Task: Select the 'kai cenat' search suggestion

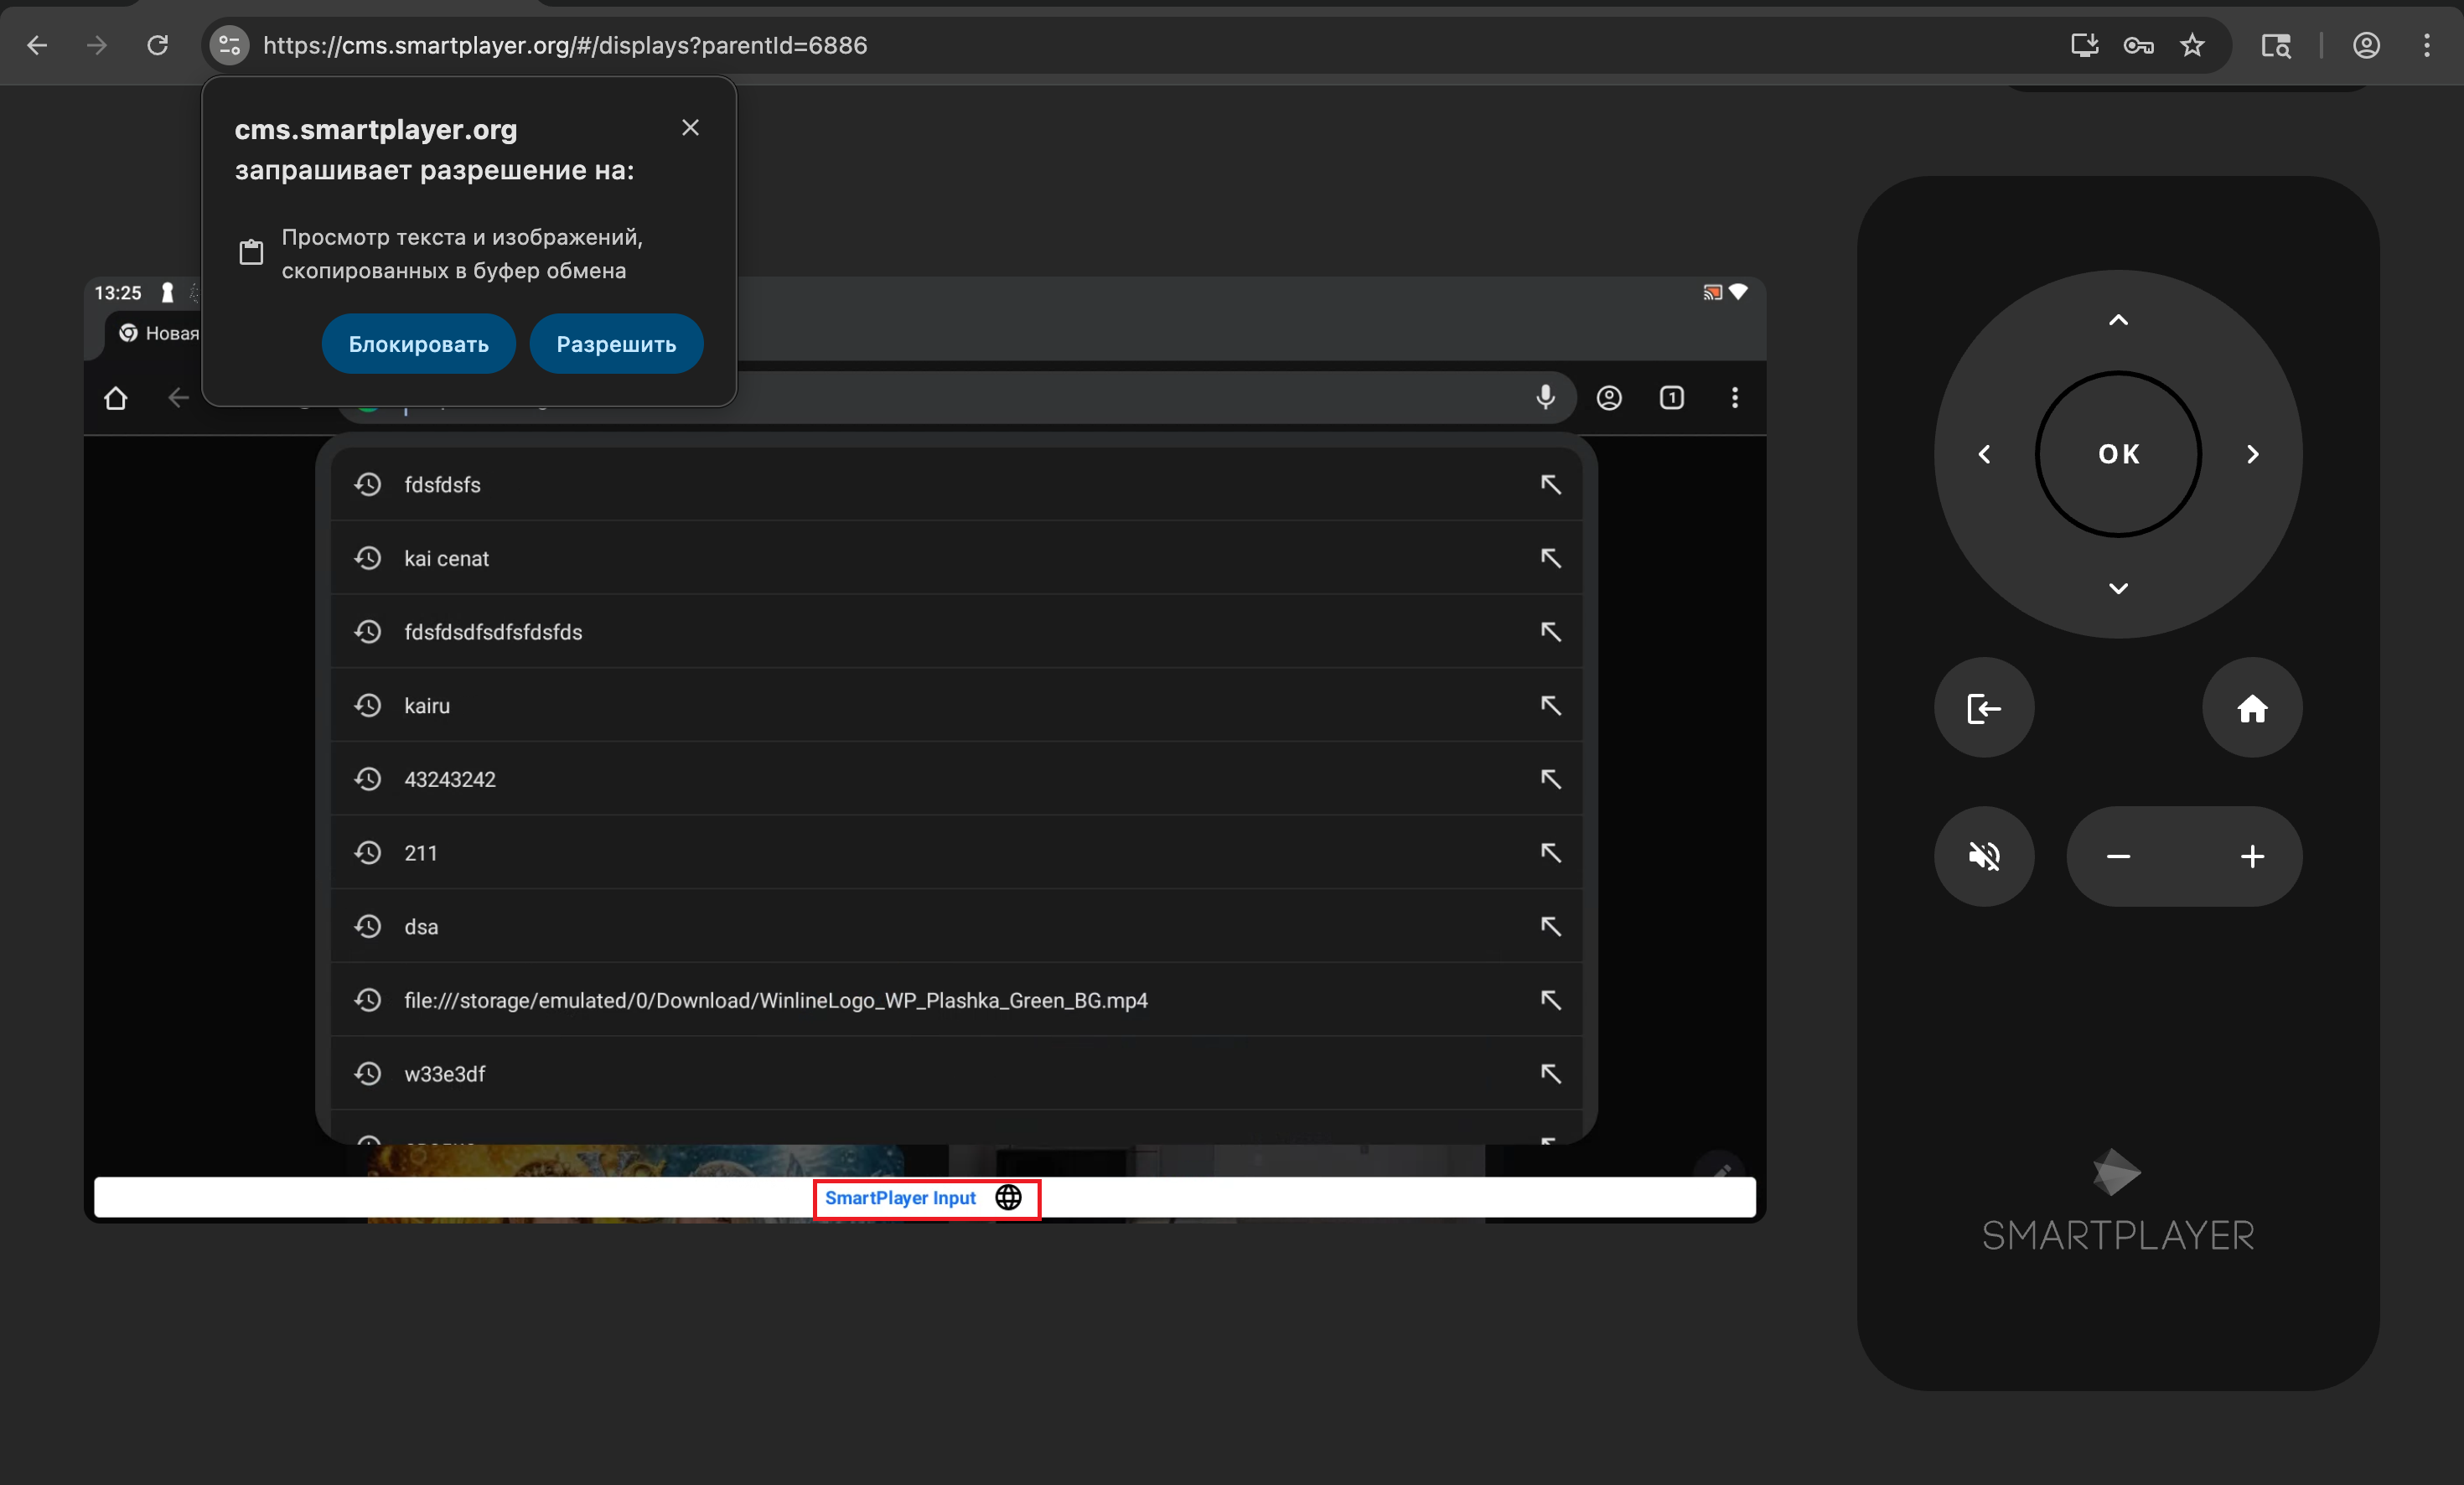Action: pos(446,558)
